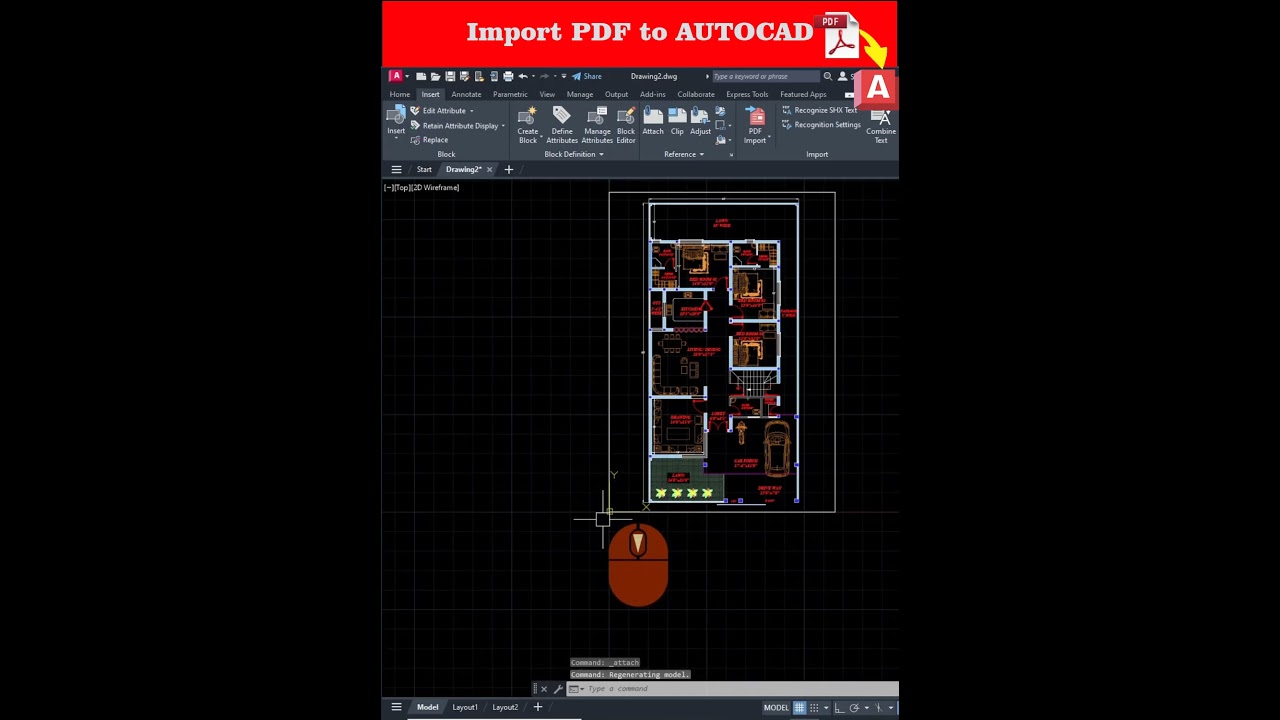Click the command line customize wrench icon

pyautogui.click(x=558, y=689)
